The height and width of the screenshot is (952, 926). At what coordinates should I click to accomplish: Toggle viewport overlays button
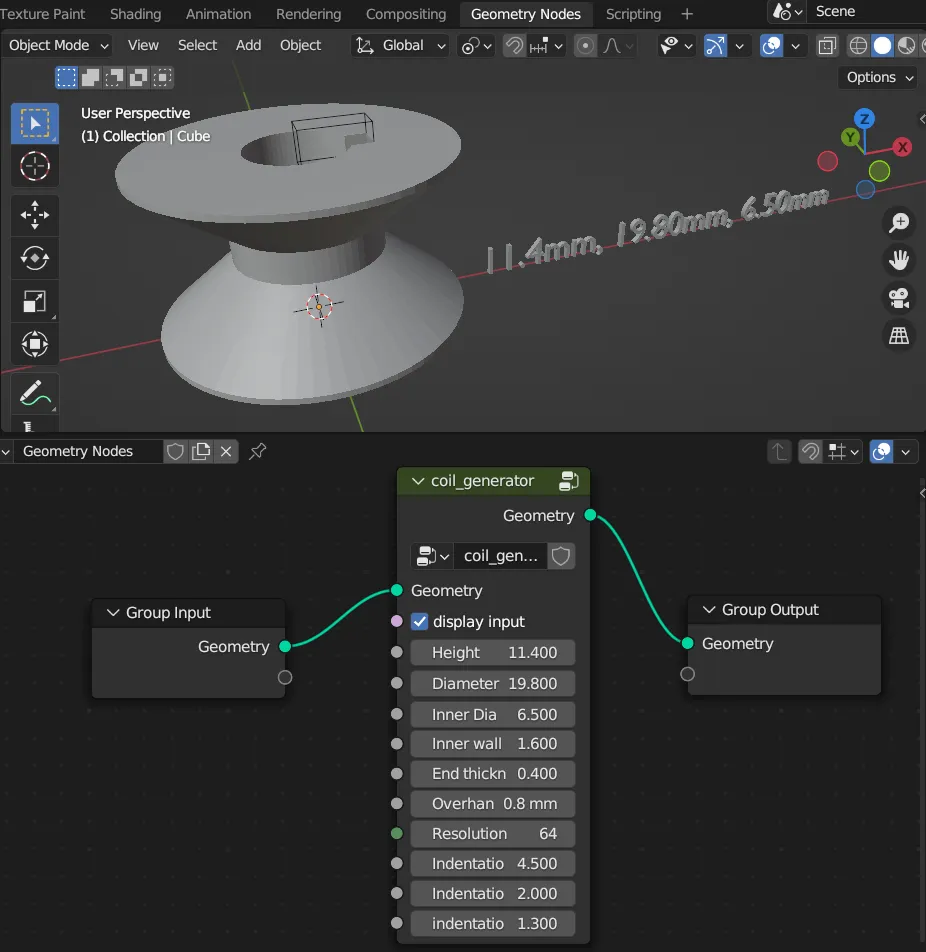pos(772,46)
